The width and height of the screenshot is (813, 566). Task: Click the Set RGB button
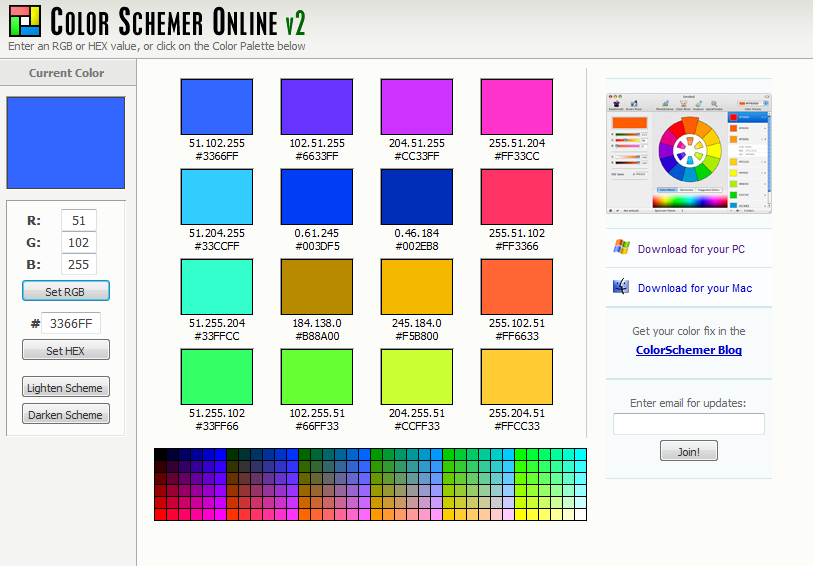coord(66,291)
